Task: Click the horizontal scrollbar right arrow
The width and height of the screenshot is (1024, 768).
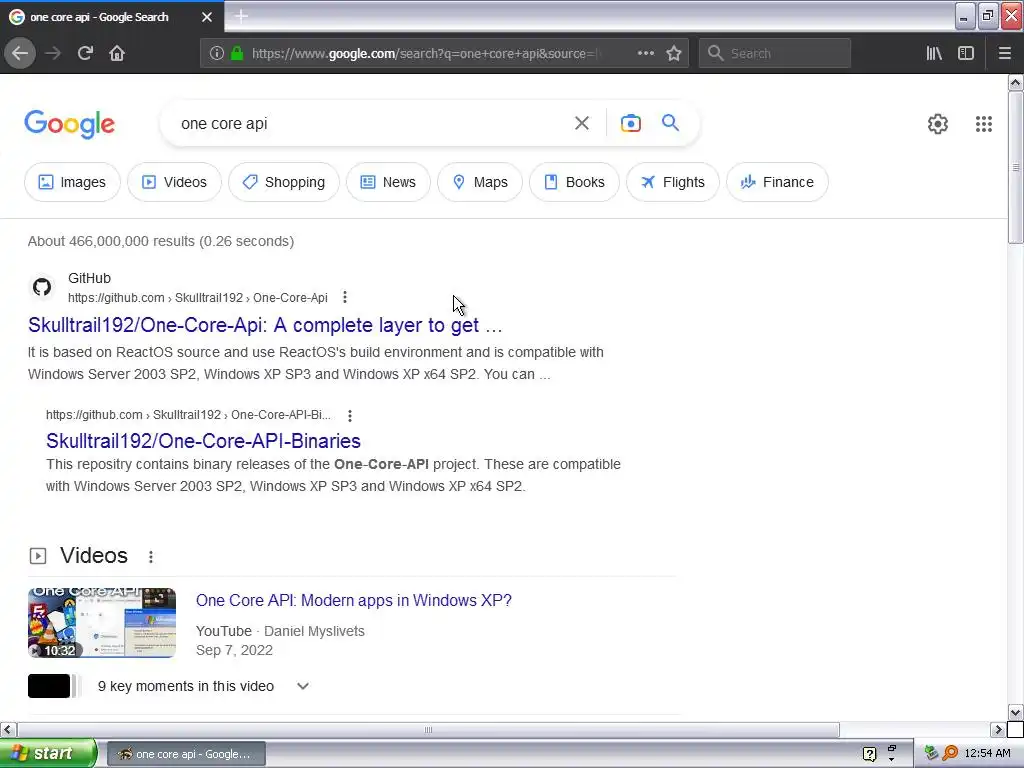Action: coord(999,729)
